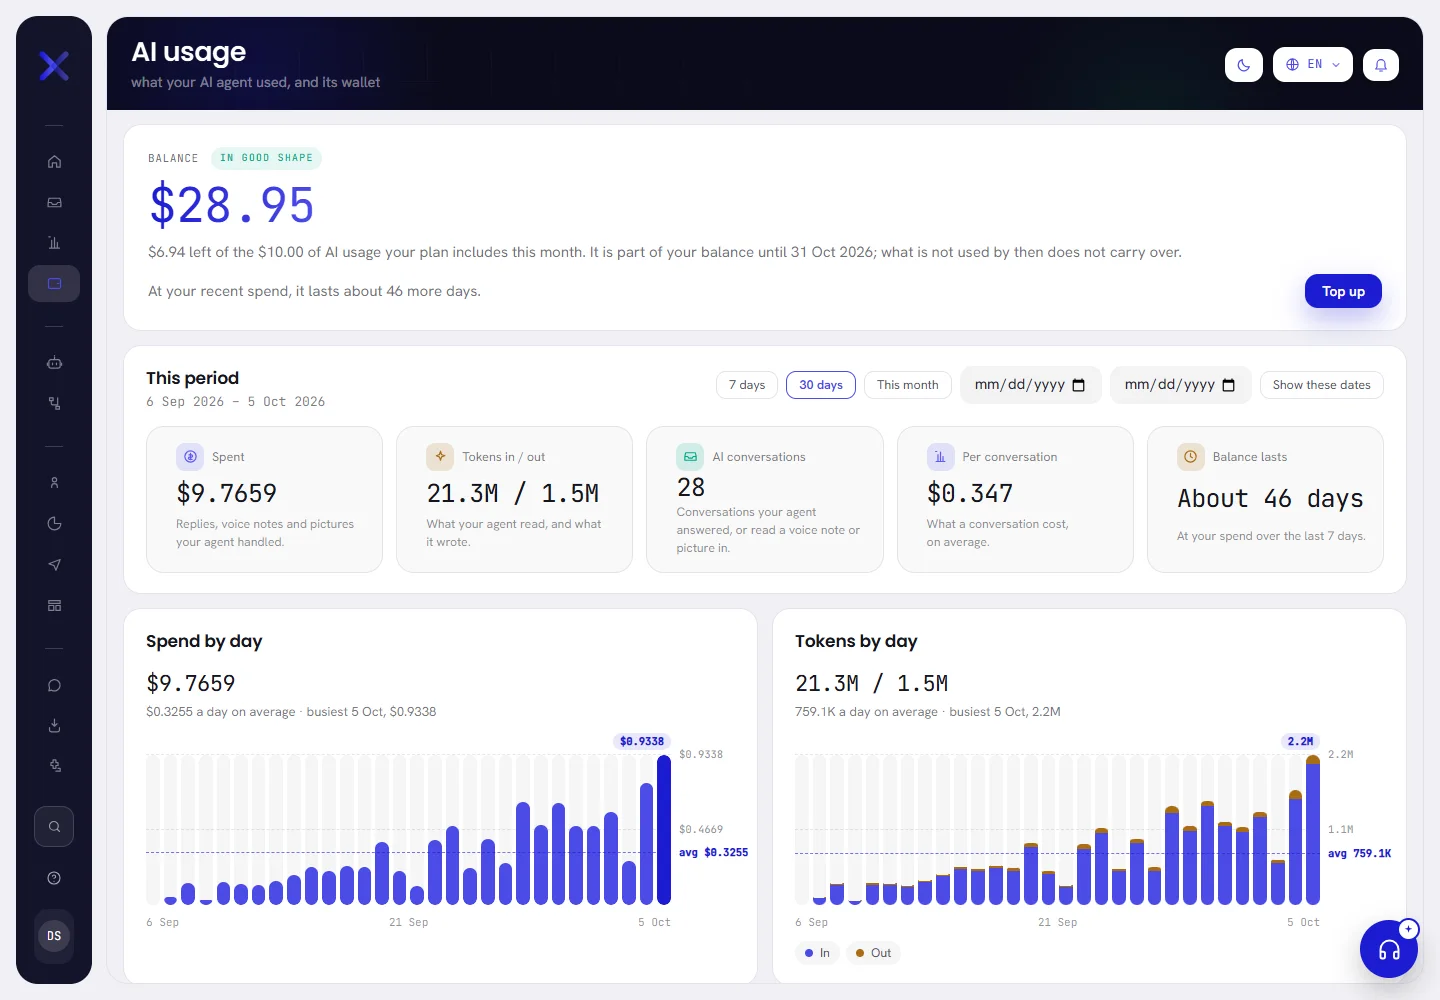The height and width of the screenshot is (1000, 1440).
Task: Click the avg 759.1K chart label
Action: (1359, 854)
